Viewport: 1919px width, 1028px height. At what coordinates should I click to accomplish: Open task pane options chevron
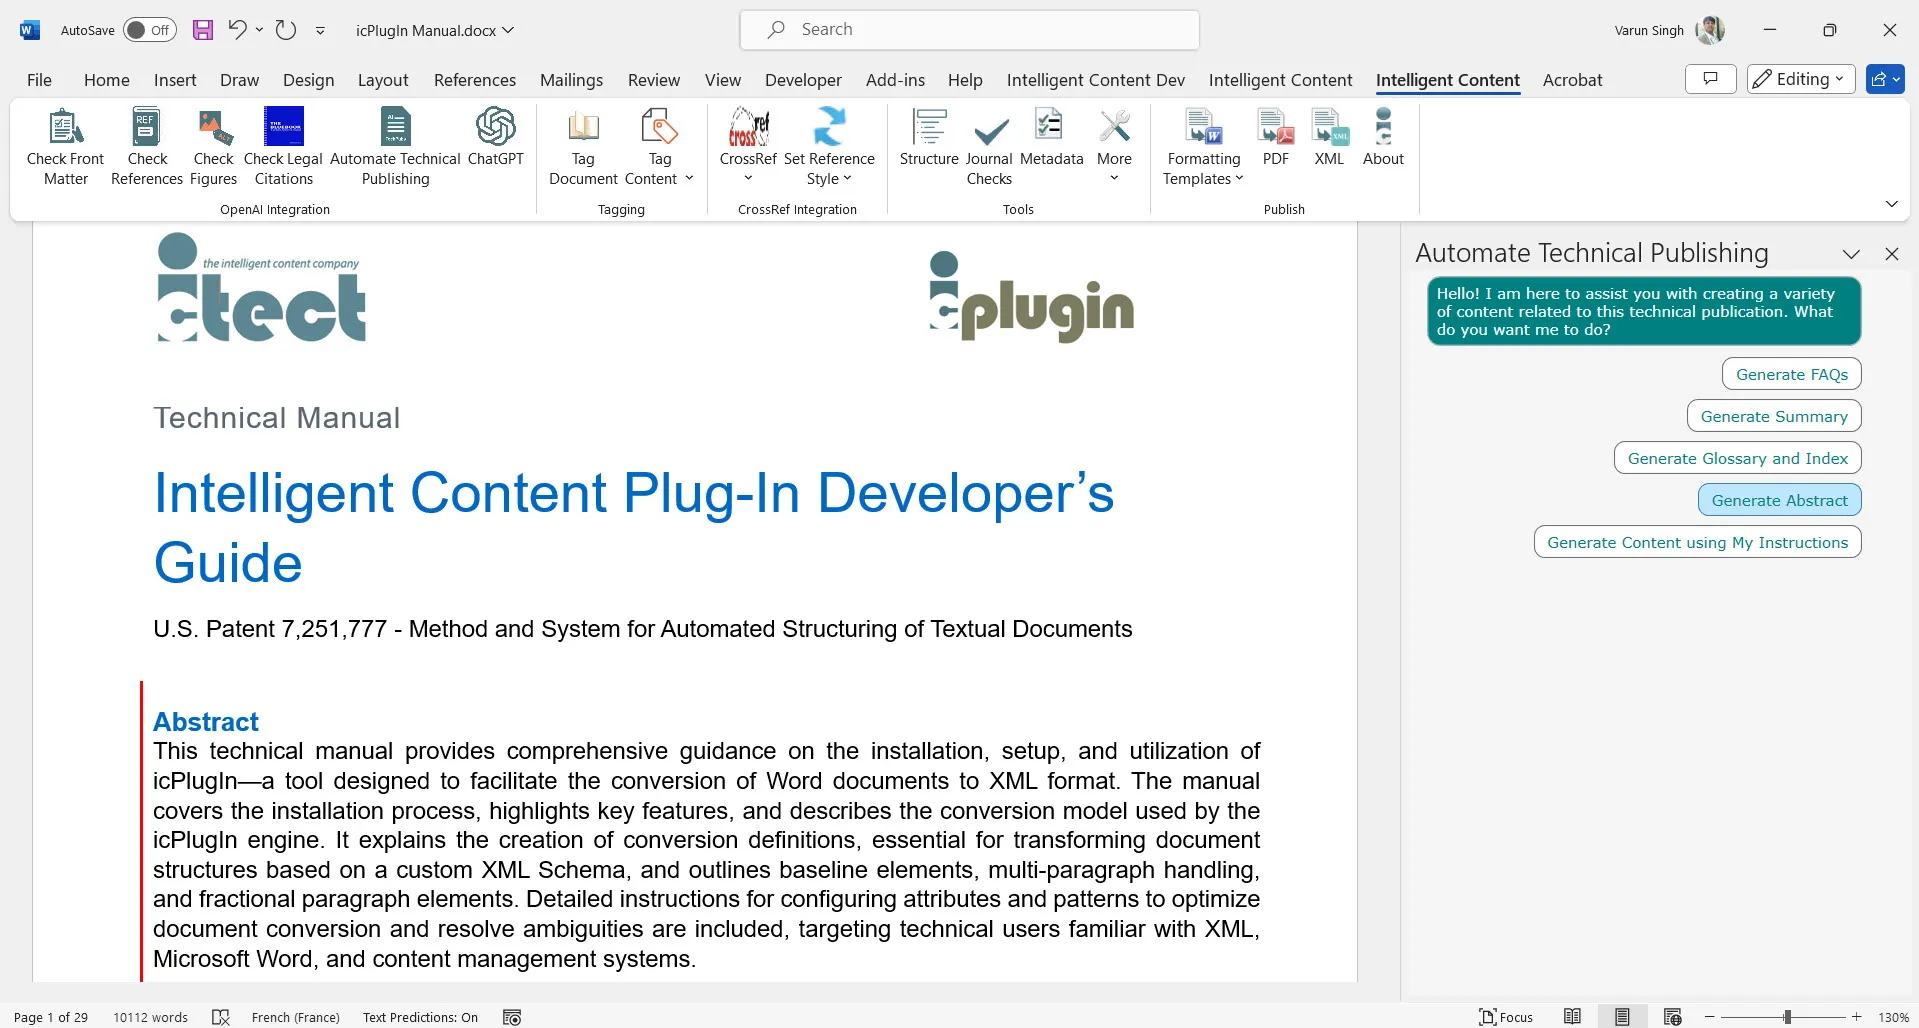[x=1851, y=254]
